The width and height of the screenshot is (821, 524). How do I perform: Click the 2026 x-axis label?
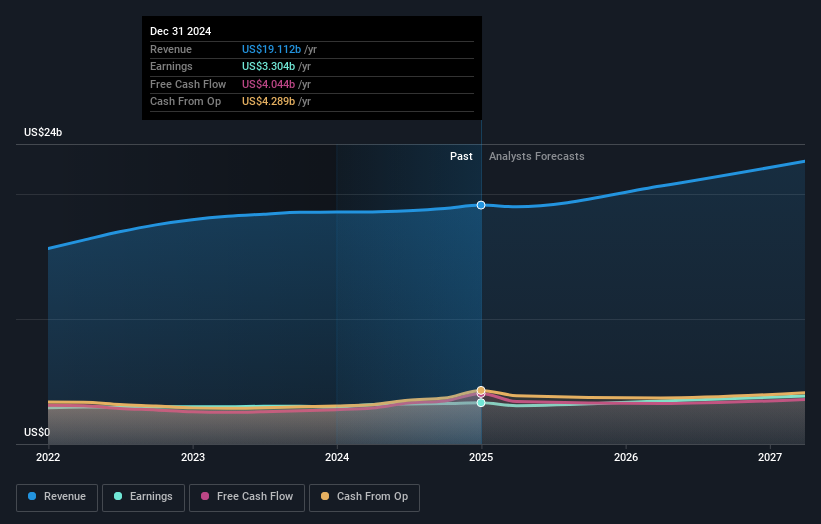[626, 458]
